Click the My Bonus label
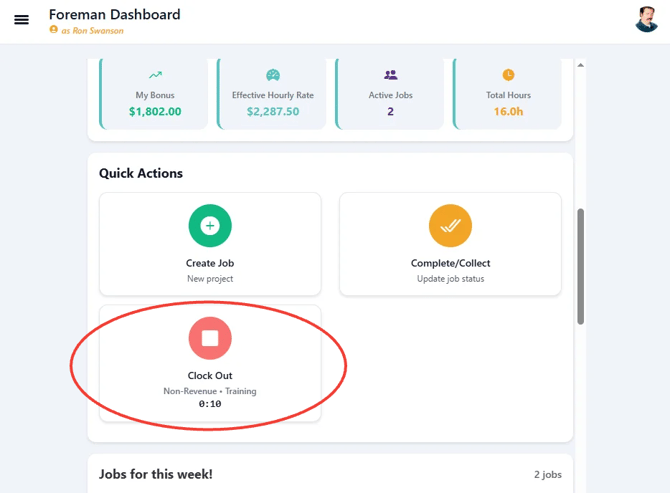This screenshot has width=670, height=493. coord(155,95)
